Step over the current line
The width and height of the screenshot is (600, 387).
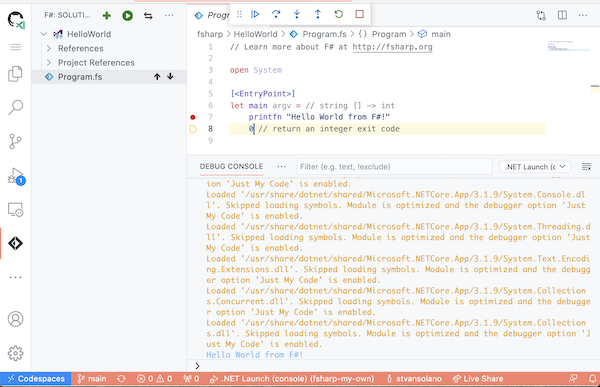[276, 15]
